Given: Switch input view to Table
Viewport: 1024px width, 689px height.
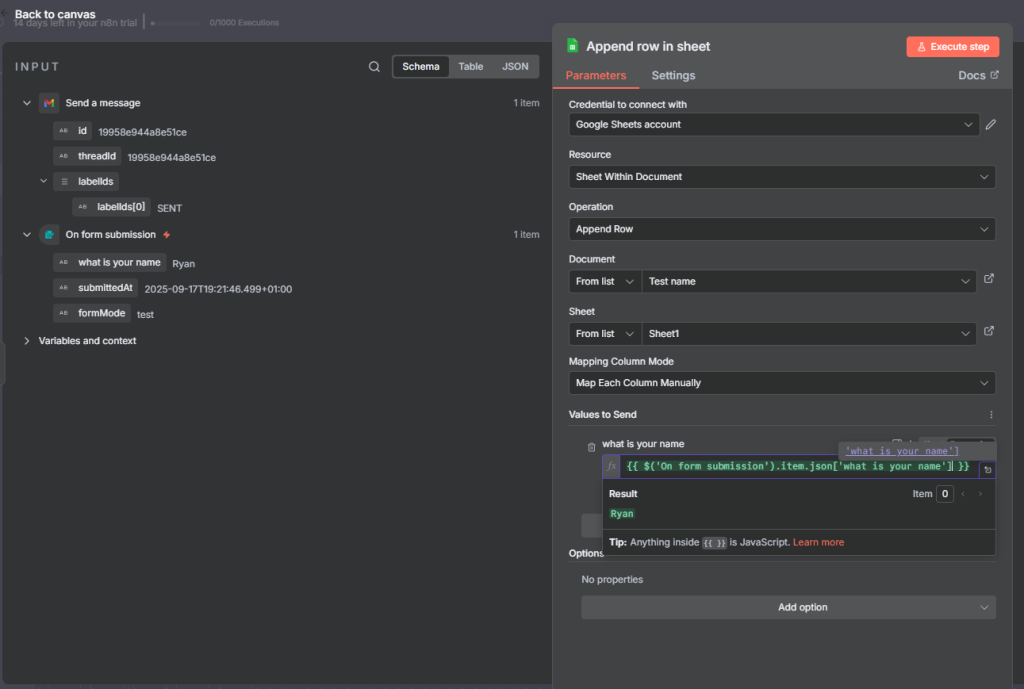Looking at the screenshot, I should coord(470,67).
